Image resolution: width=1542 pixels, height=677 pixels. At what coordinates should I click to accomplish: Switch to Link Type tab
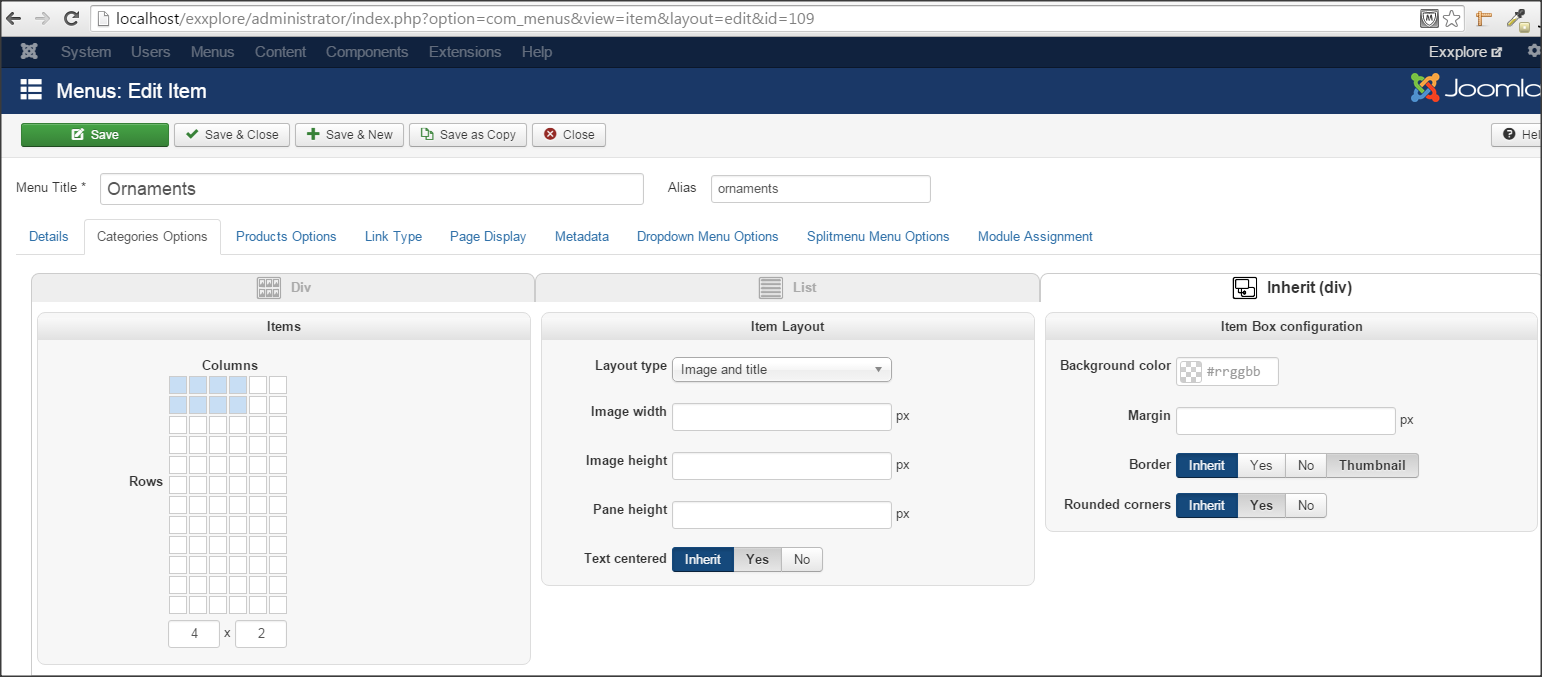393,237
